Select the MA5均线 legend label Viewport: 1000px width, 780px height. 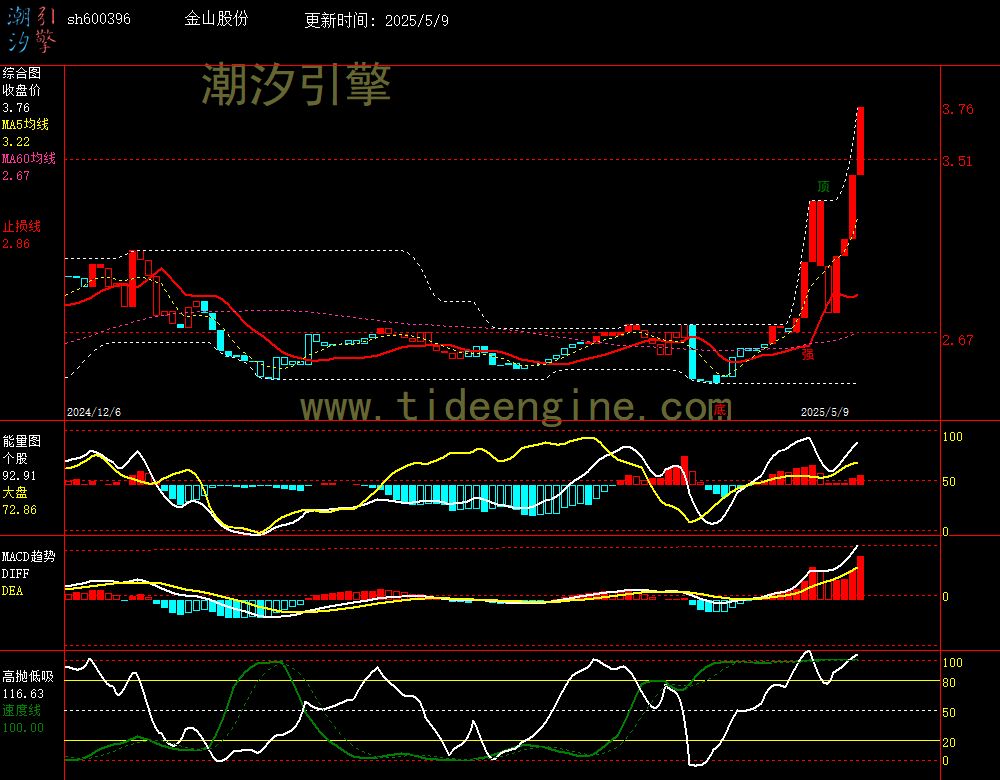26,124
